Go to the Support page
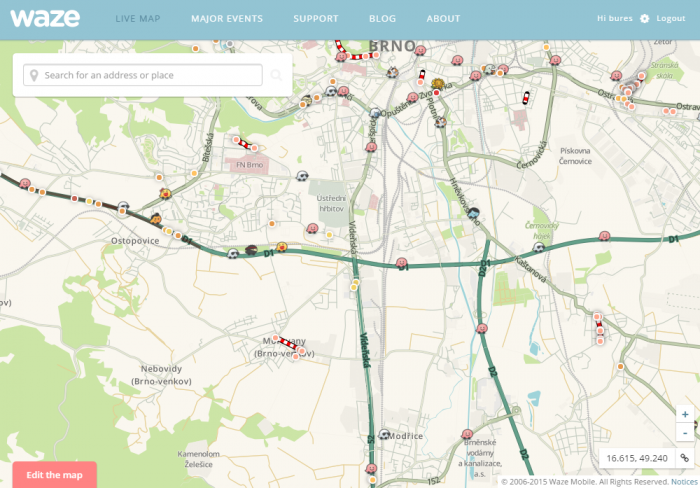The width and height of the screenshot is (700, 488). 315,19
